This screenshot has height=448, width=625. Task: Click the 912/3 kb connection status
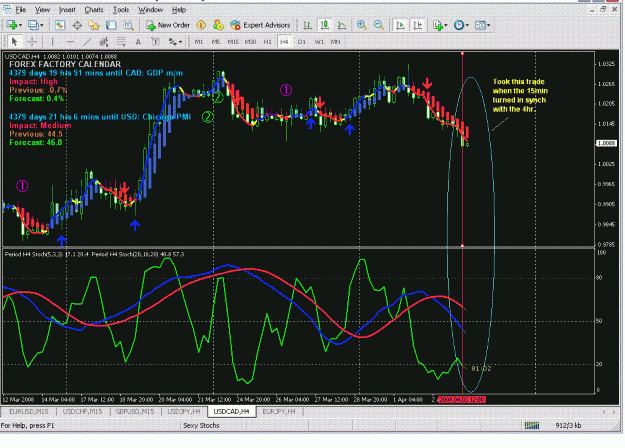click(568, 426)
